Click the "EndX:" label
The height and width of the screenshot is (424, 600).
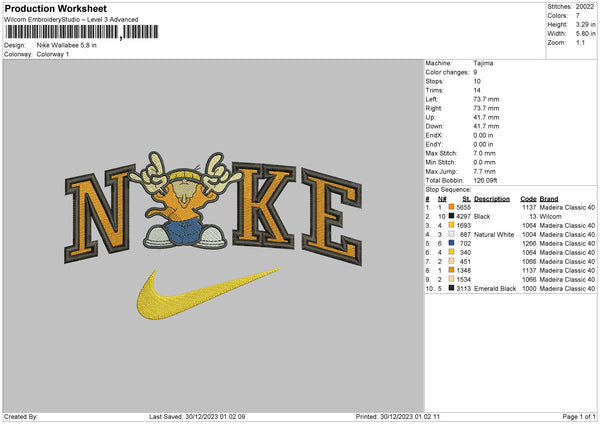click(x=434, y=135)
